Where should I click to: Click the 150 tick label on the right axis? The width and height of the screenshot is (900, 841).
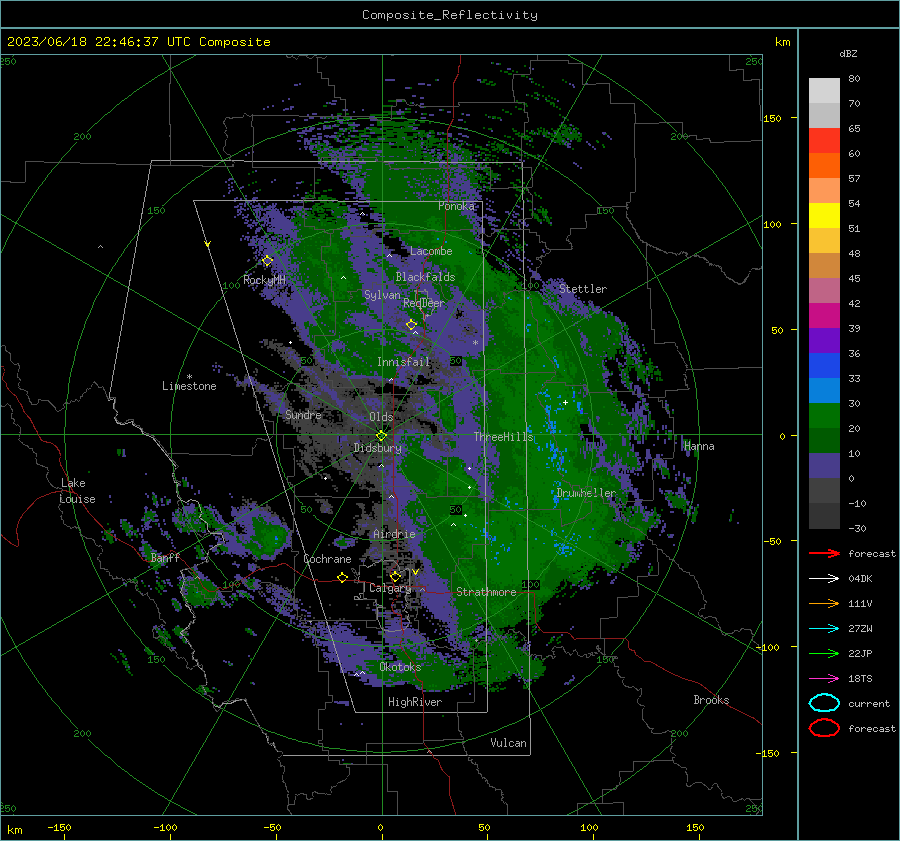(772, 118)
